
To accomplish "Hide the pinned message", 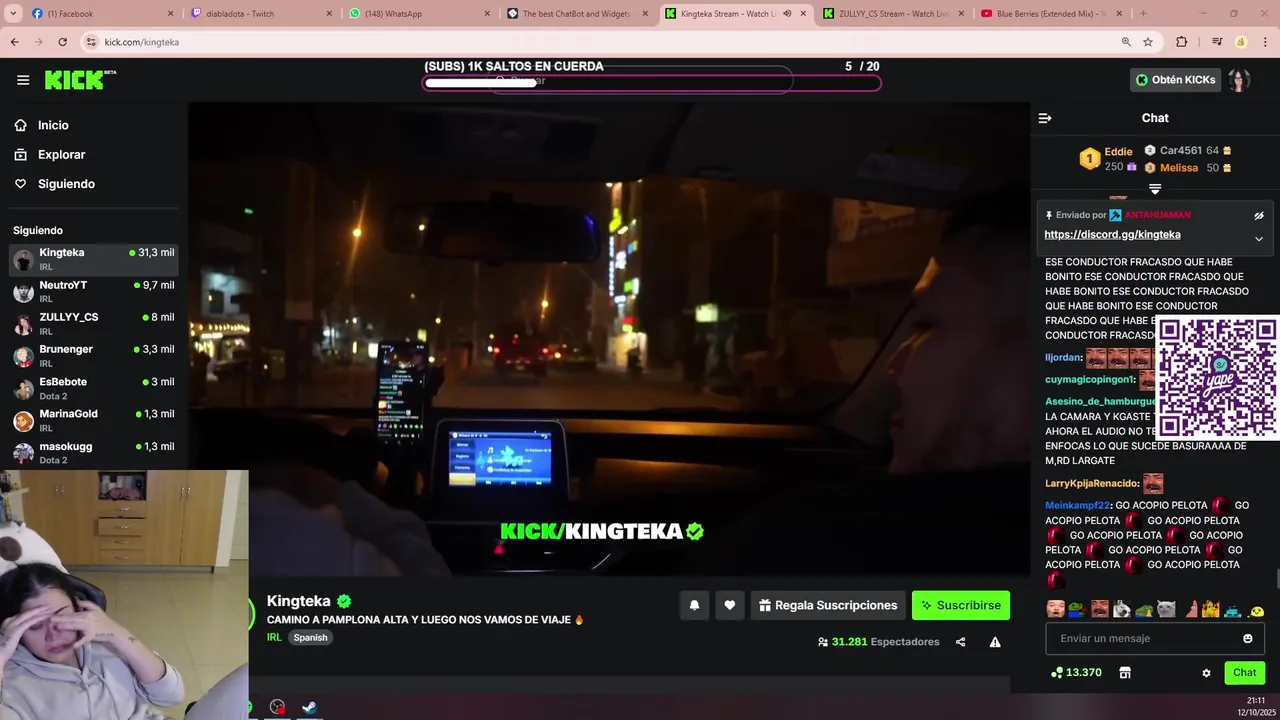I will [x=1259, y=215].
